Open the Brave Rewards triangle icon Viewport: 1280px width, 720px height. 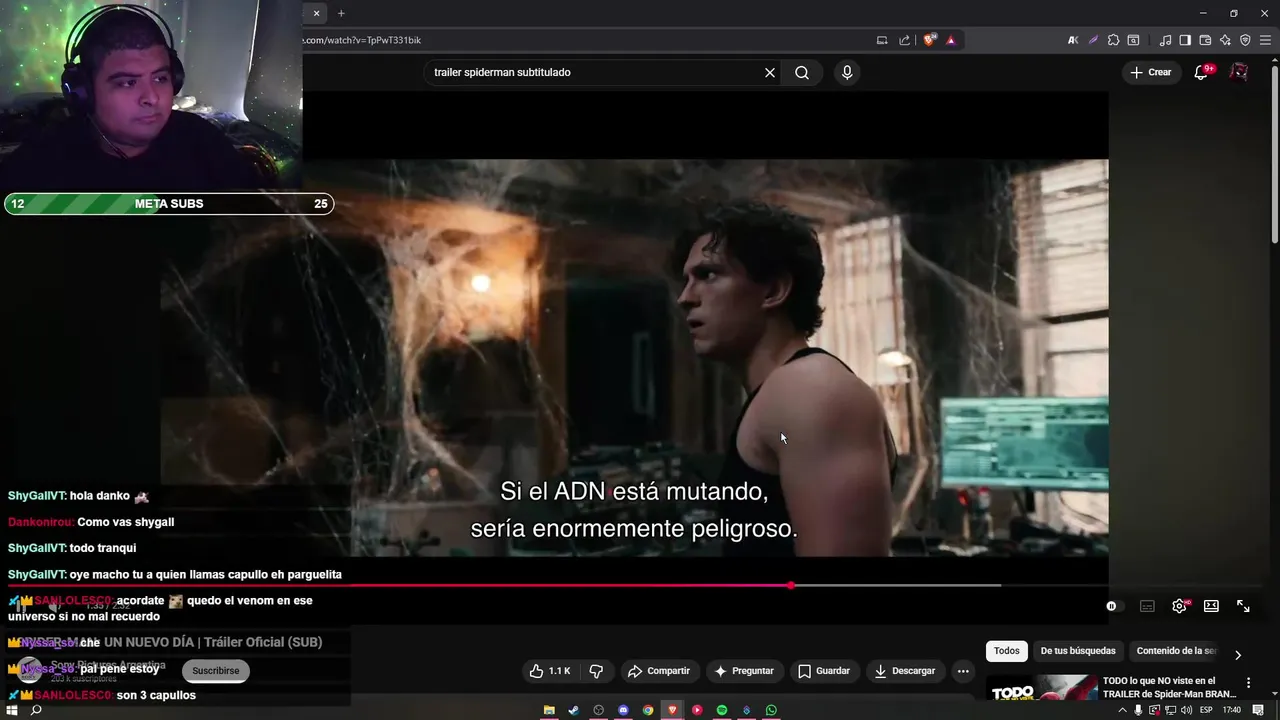(951, 40)
